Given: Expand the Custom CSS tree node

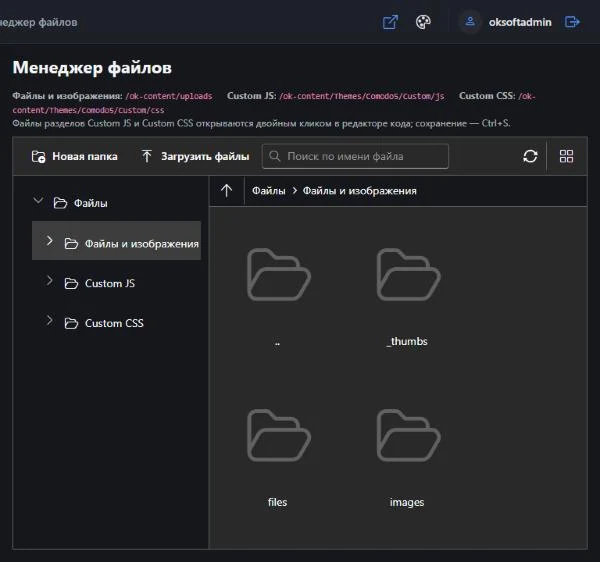Looking at the screenshot, I should click(x=50, y=320).
